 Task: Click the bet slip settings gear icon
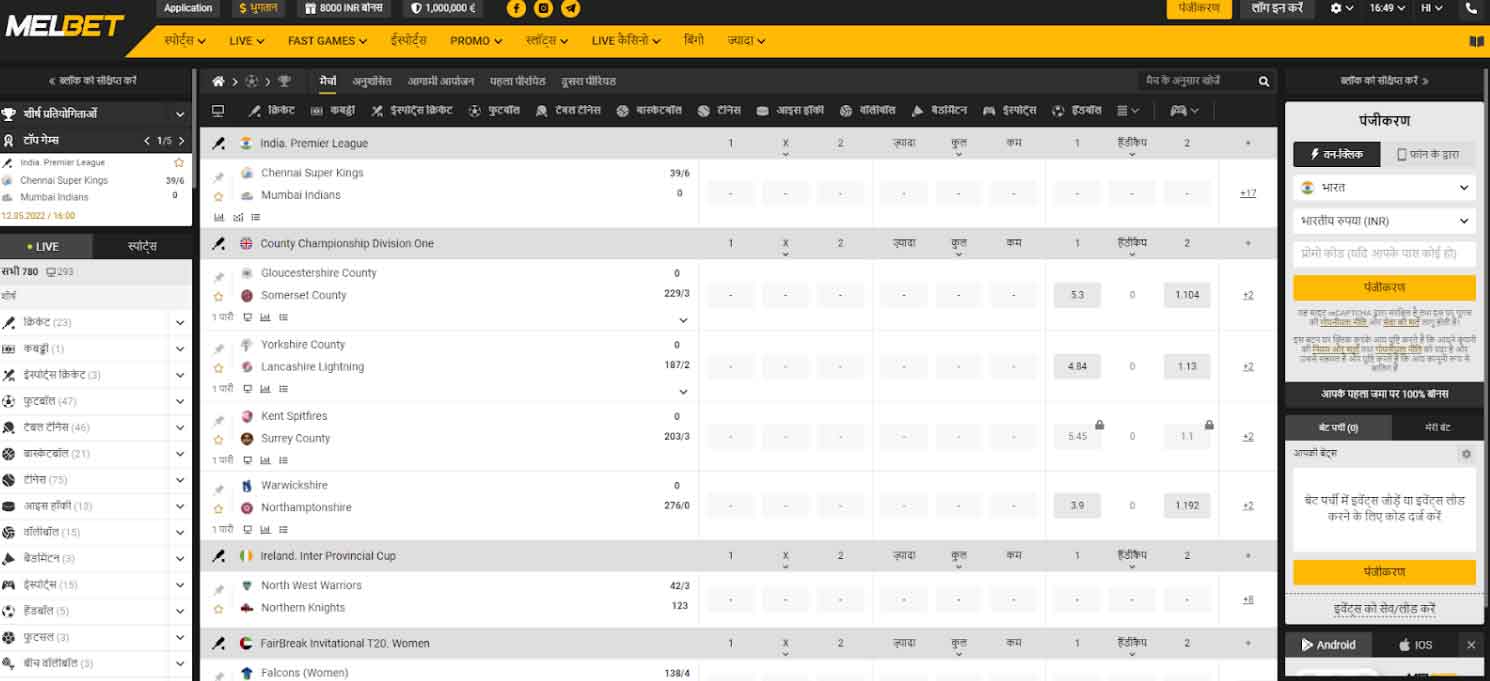click(1466, 454)
